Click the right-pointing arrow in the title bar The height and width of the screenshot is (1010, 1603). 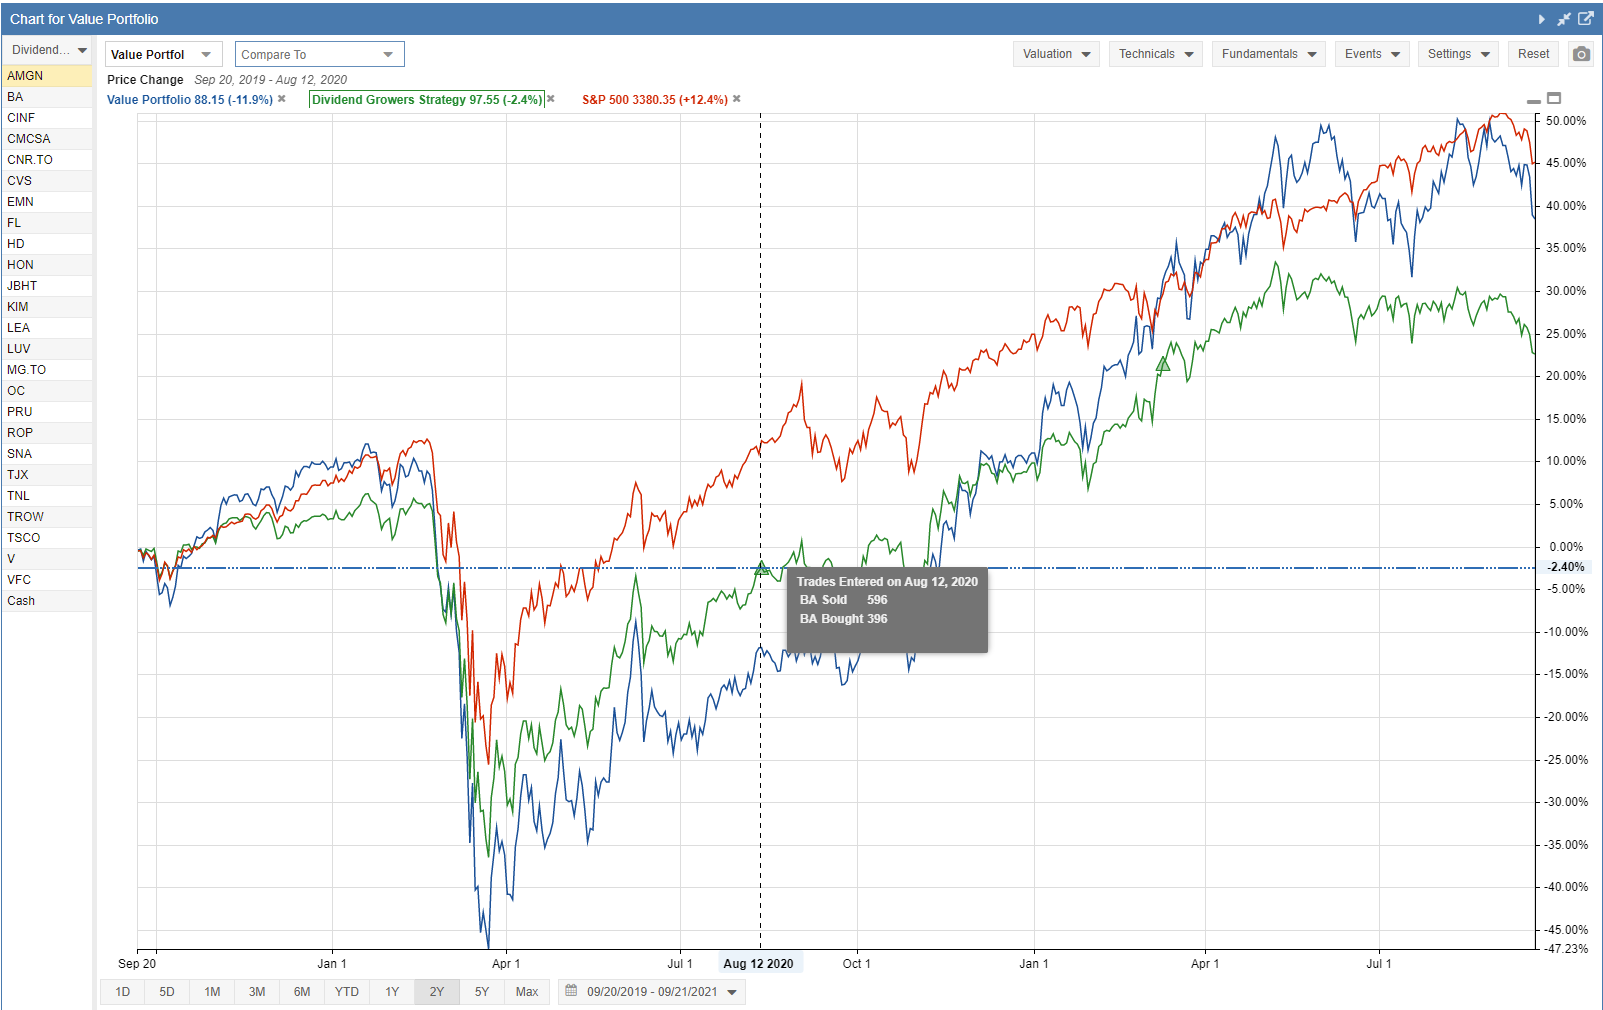pos(1541,19)
